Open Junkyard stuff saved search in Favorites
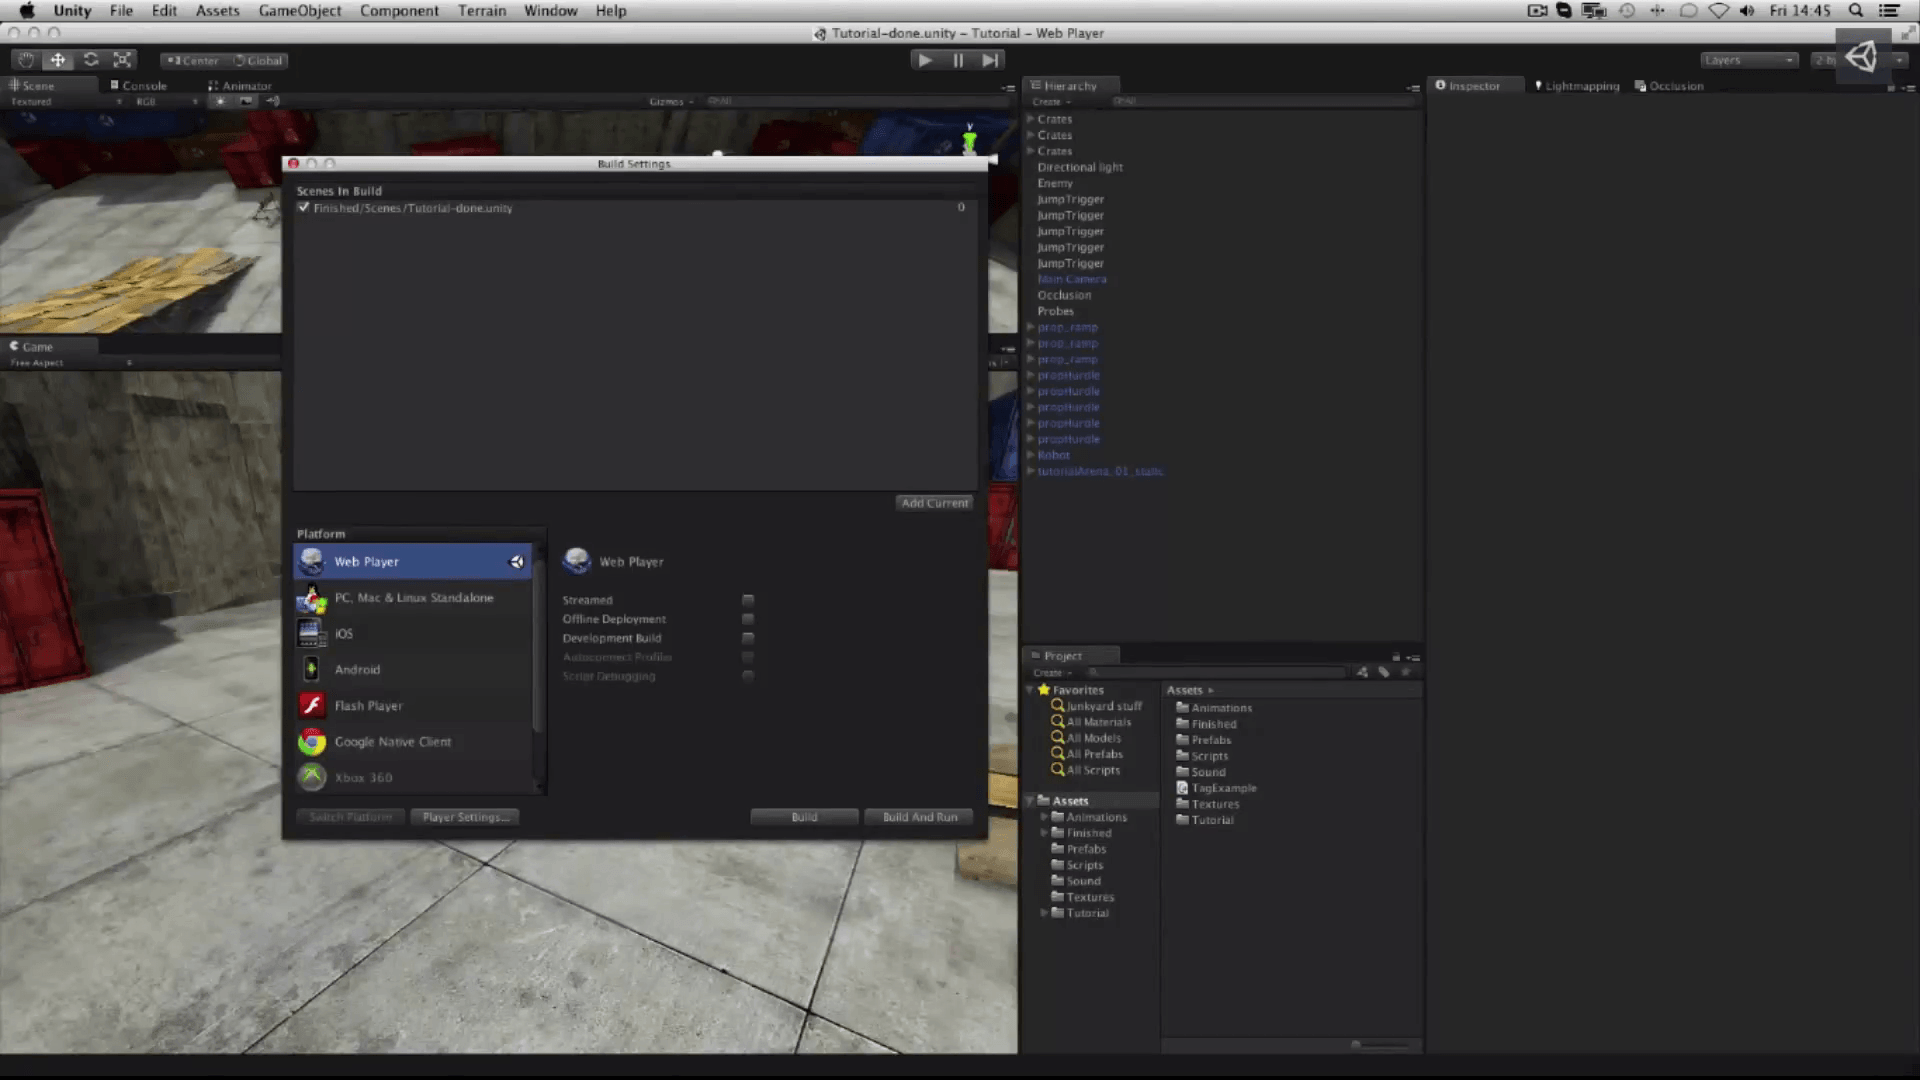 [1096, 706]
